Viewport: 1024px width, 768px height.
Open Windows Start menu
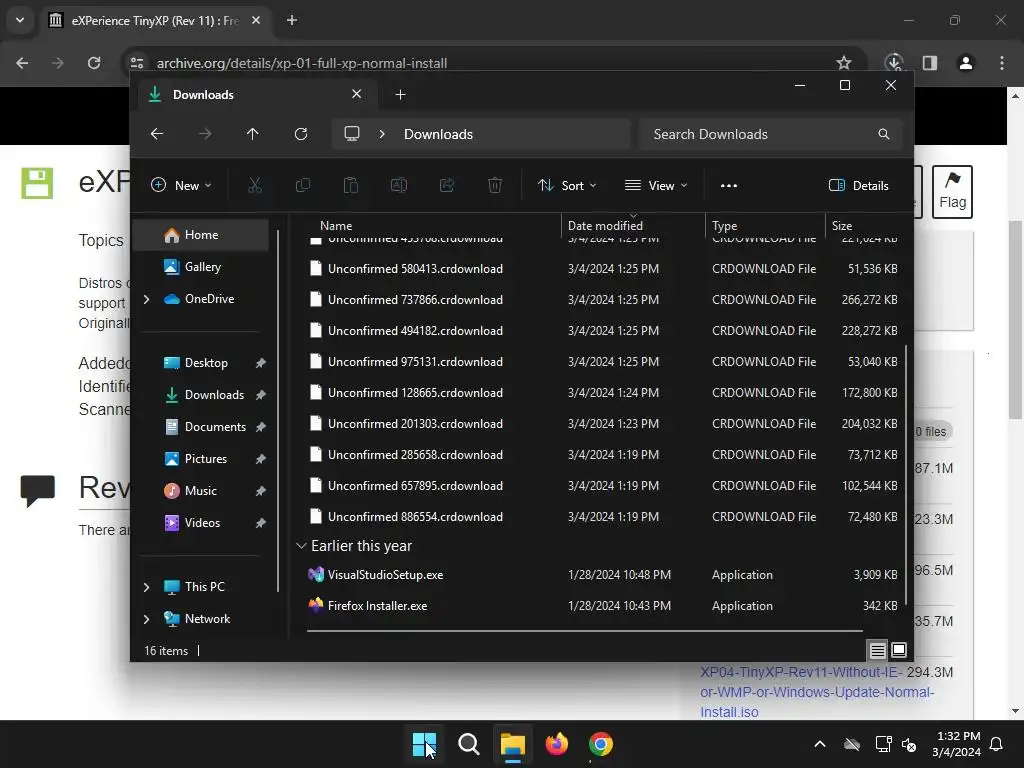(424, 744)
